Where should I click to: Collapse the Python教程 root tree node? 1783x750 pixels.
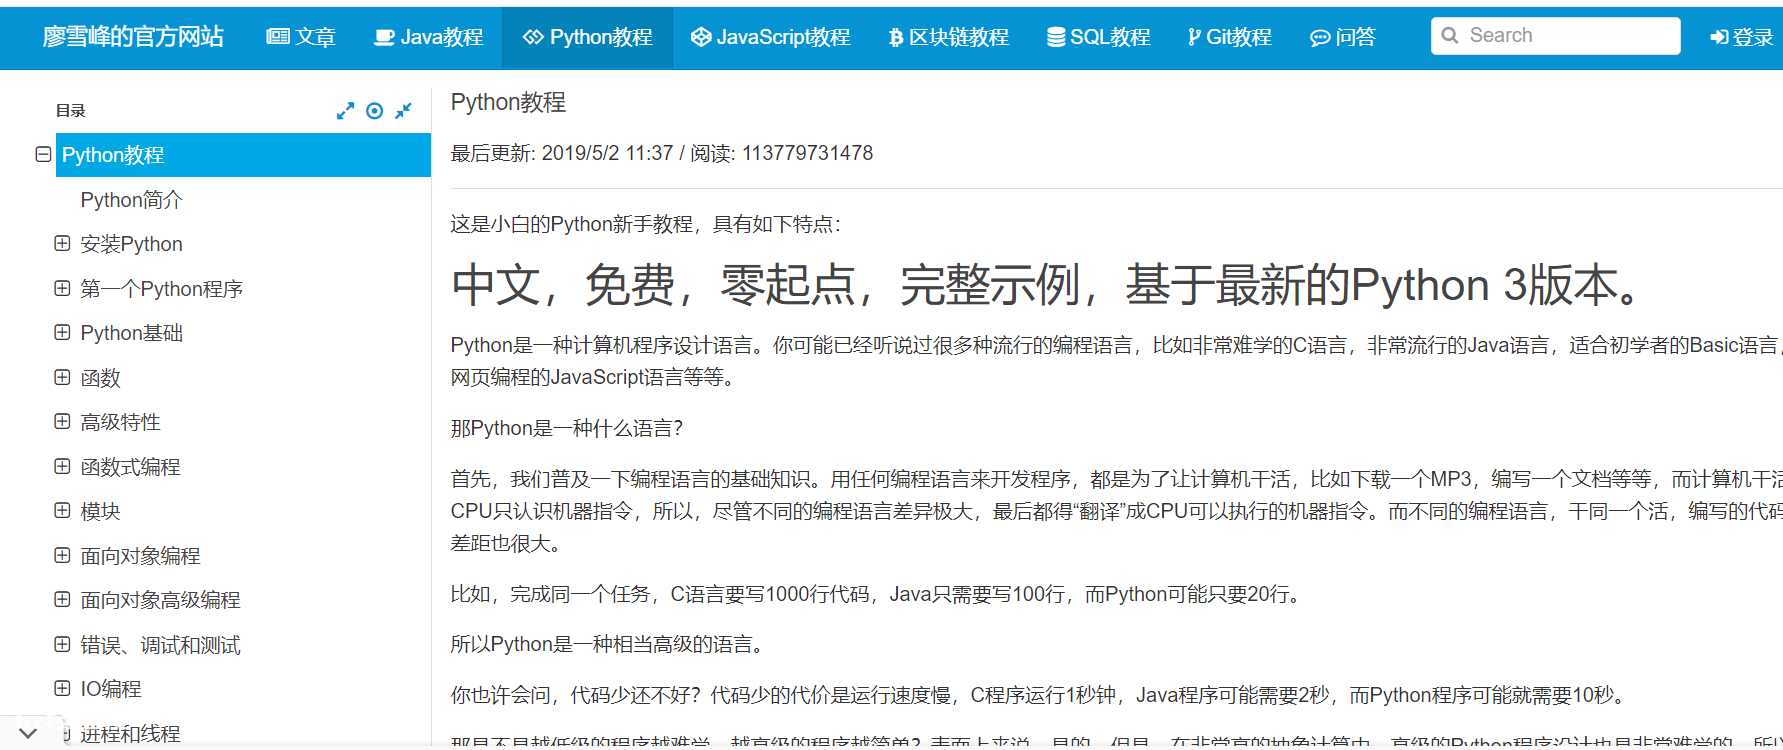click(43, 154)
